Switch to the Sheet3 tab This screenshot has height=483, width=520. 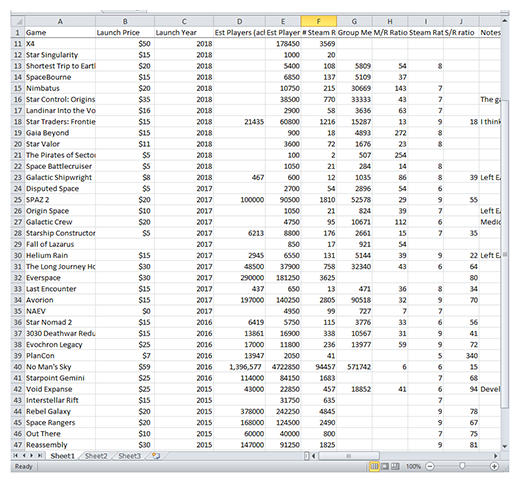(130, 456)
